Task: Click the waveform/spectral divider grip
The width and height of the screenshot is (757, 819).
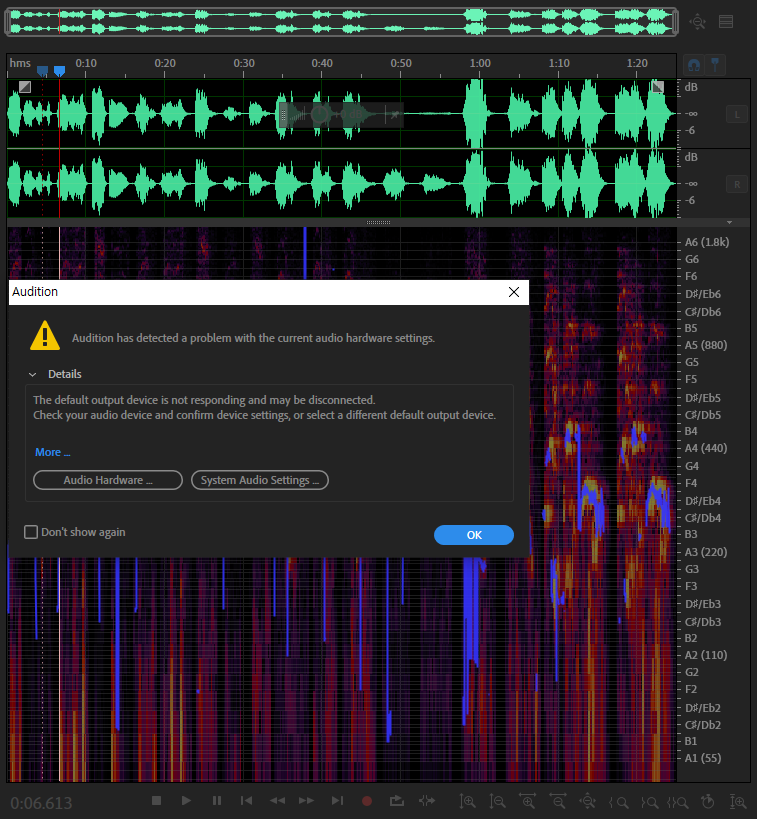Action: point(378,223)
